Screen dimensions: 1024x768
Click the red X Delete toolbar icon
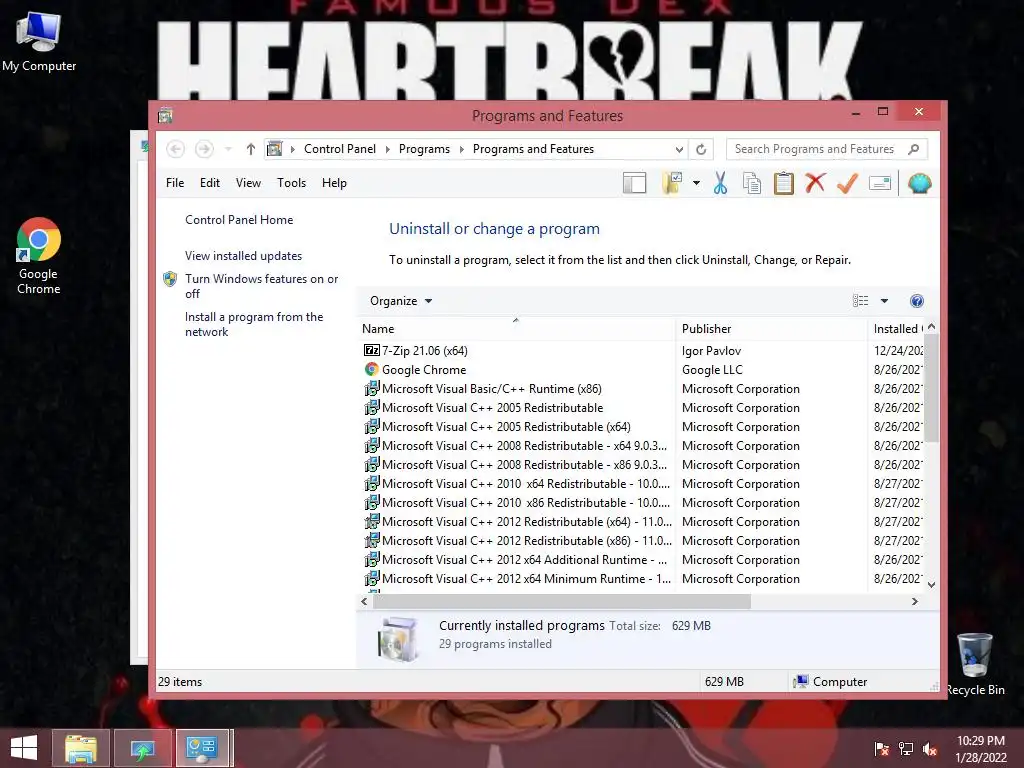(x=815, y=183)
